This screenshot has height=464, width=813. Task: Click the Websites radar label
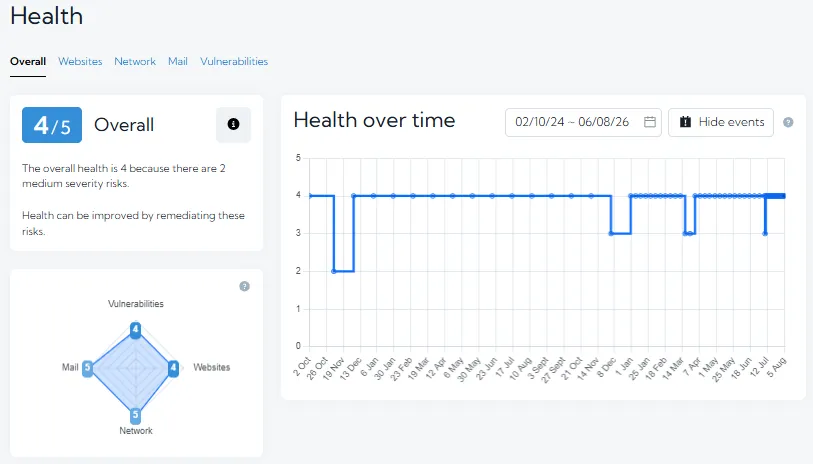212,367
